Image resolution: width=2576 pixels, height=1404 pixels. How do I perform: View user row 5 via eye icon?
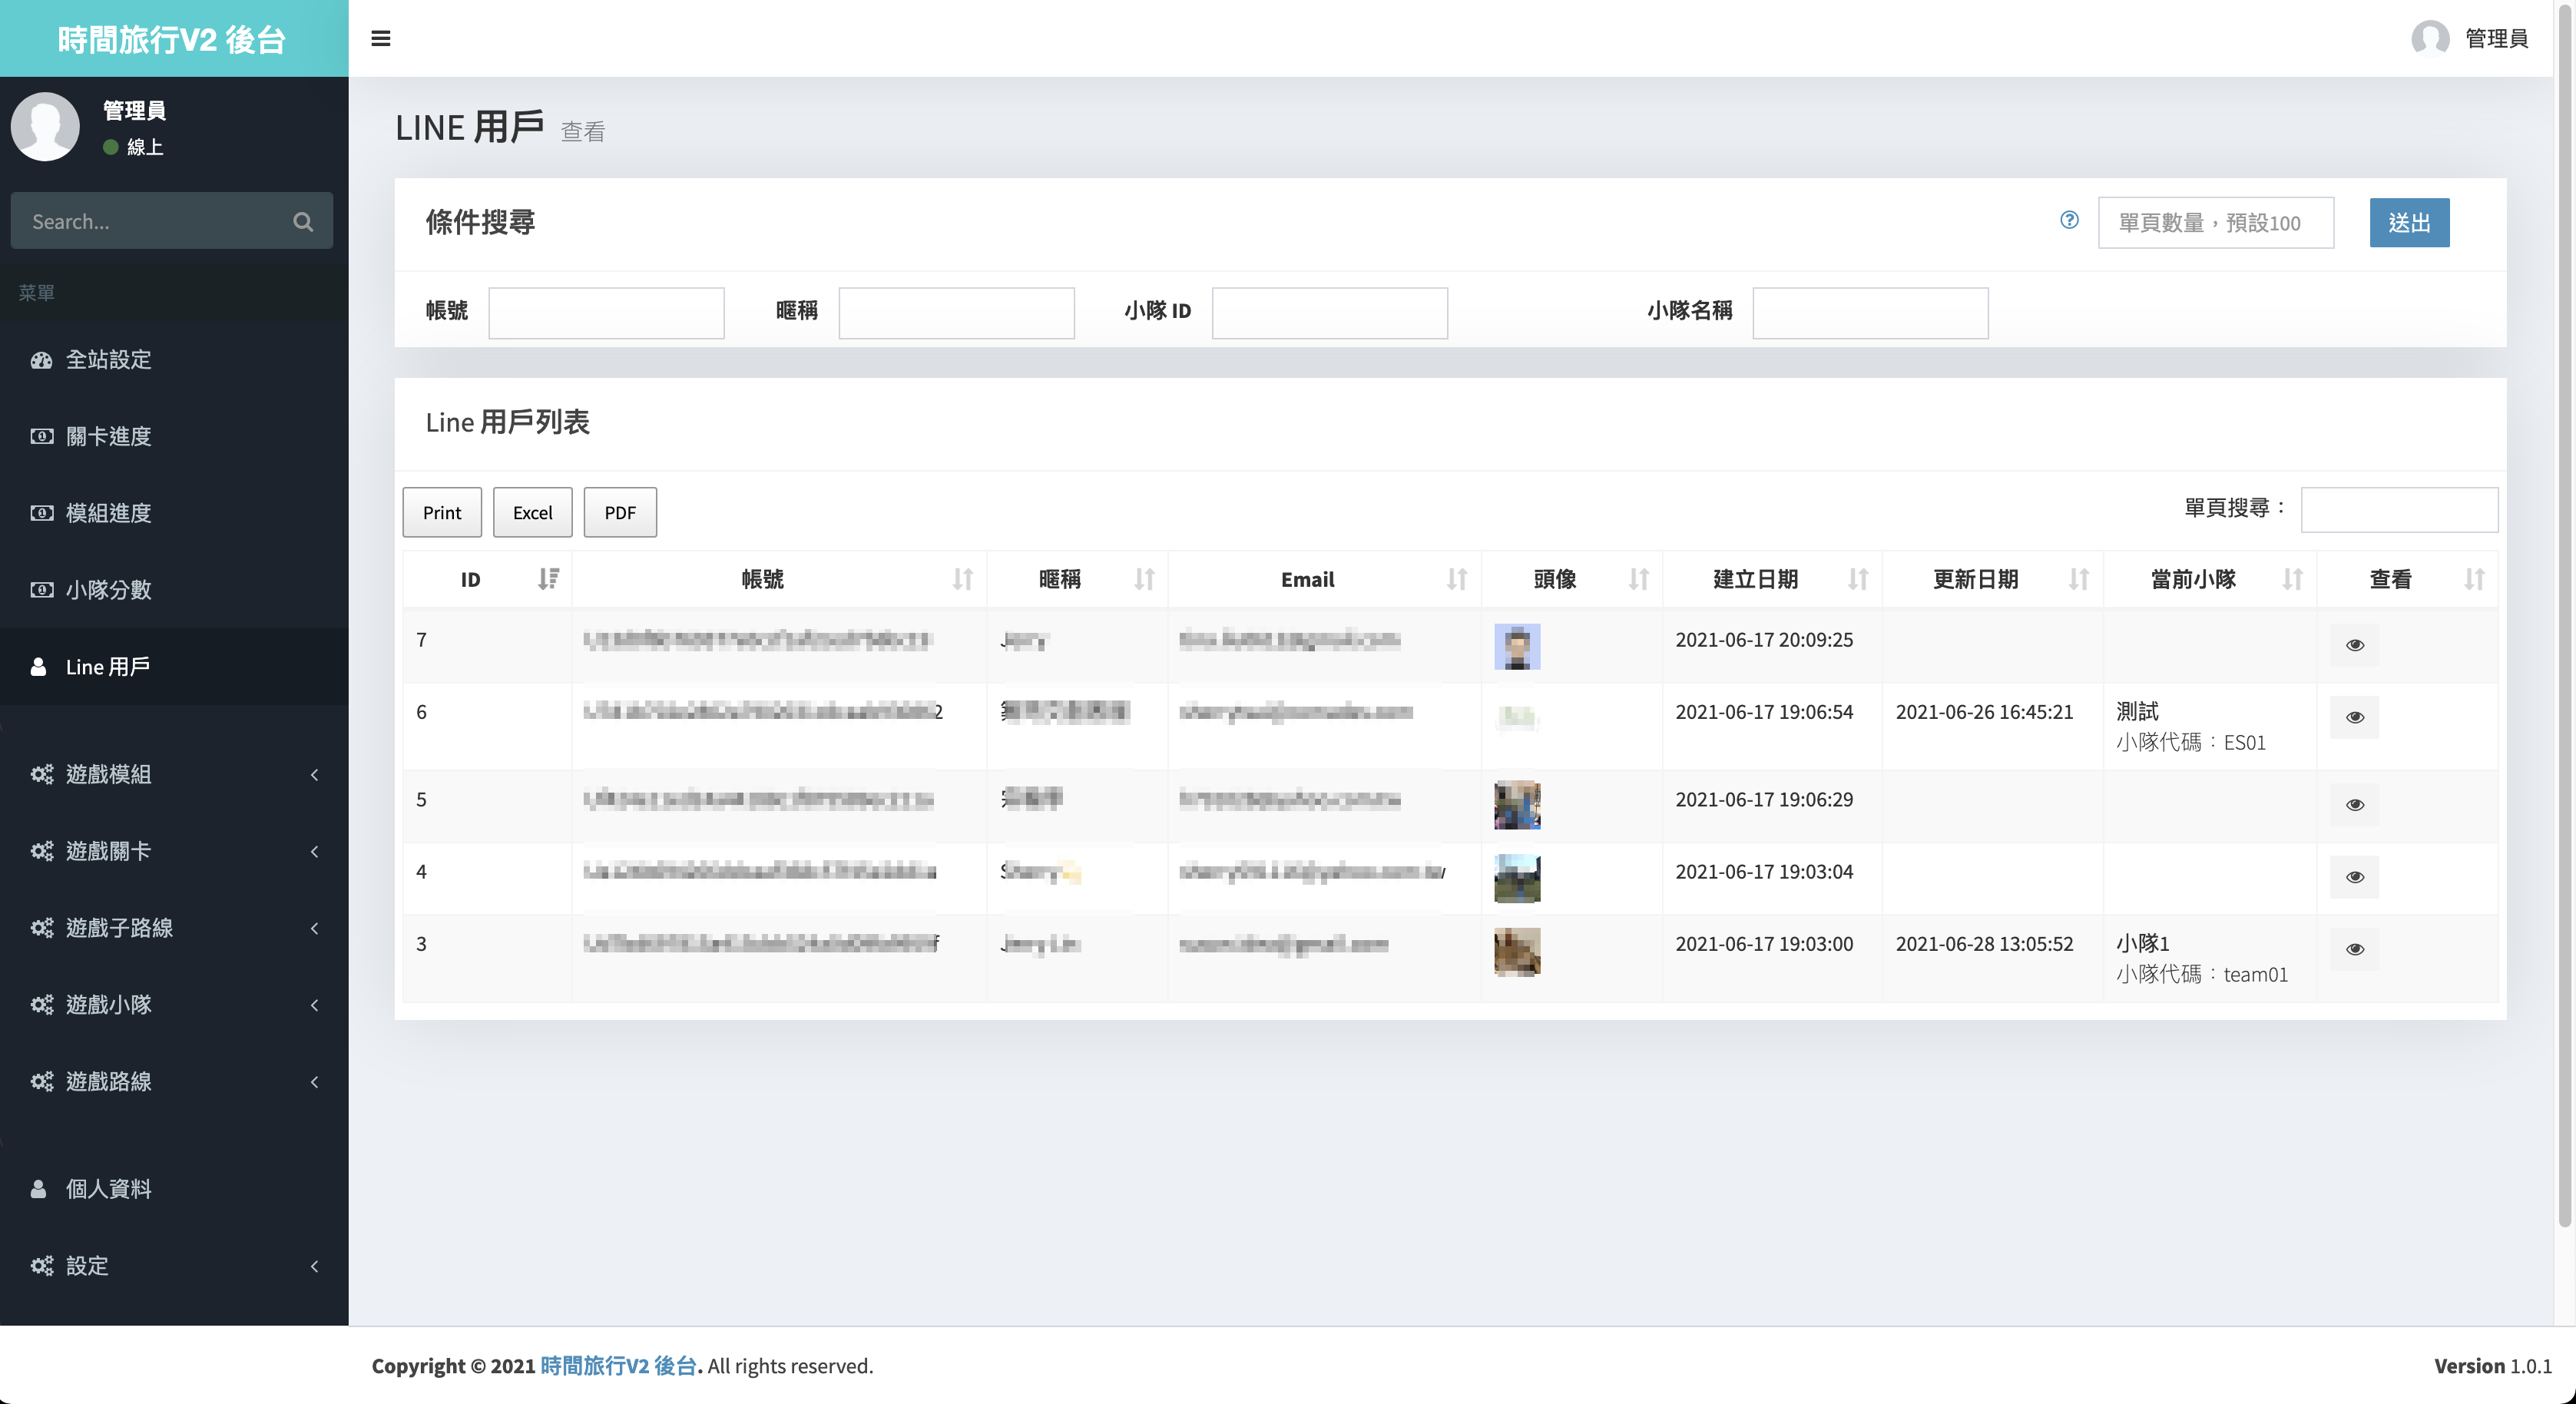pos(2354,805)
